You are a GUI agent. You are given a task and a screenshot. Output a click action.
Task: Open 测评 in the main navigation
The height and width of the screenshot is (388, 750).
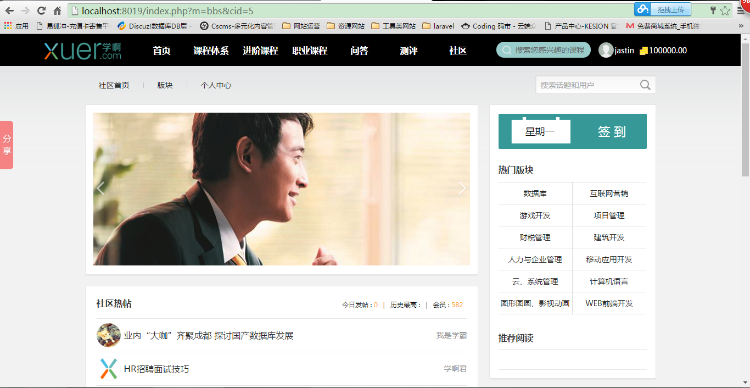click(408, 51)
